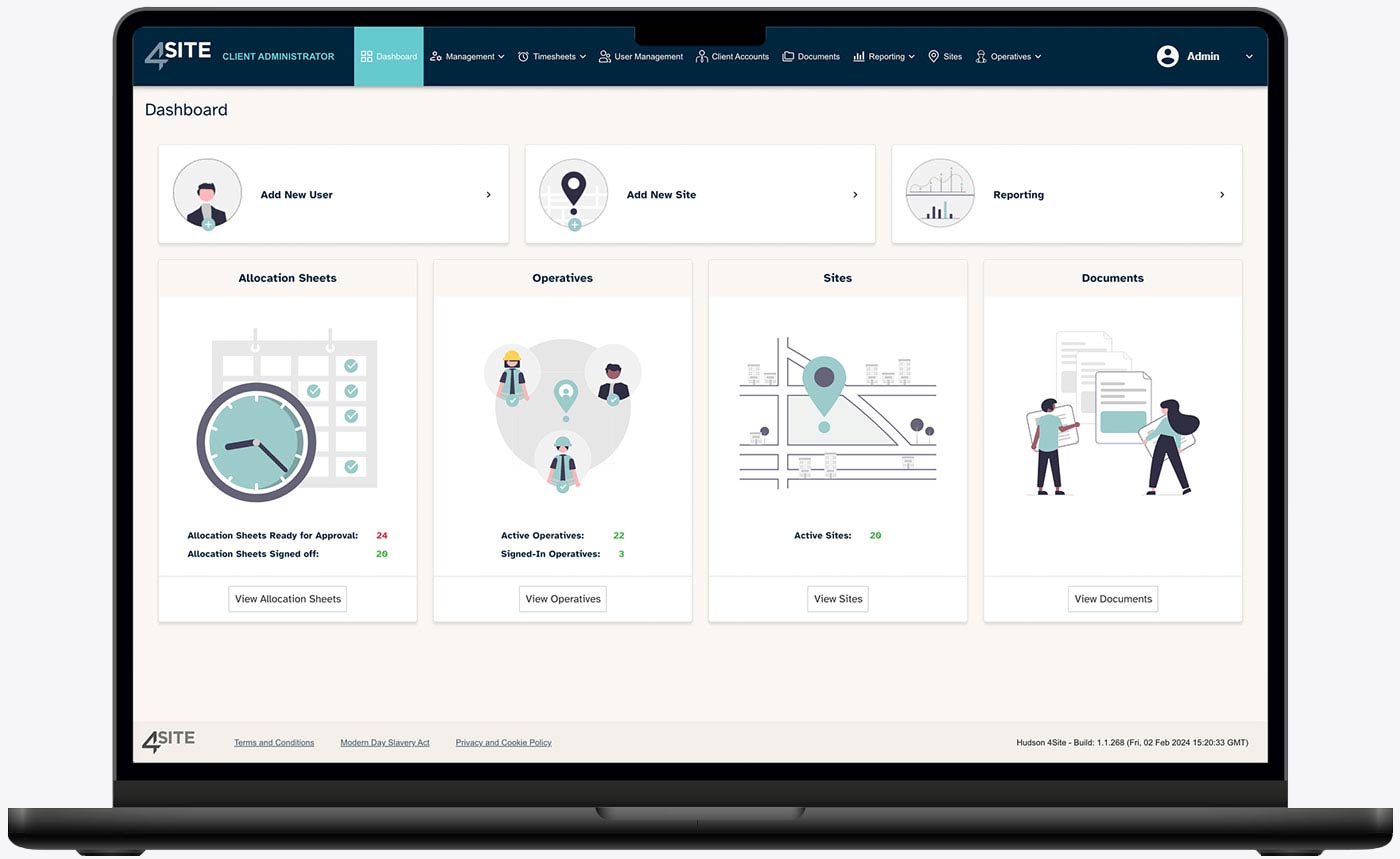The image size is (1400, 859).
Task: Click the Add New User avatar icon
Action: click(207, 194)
